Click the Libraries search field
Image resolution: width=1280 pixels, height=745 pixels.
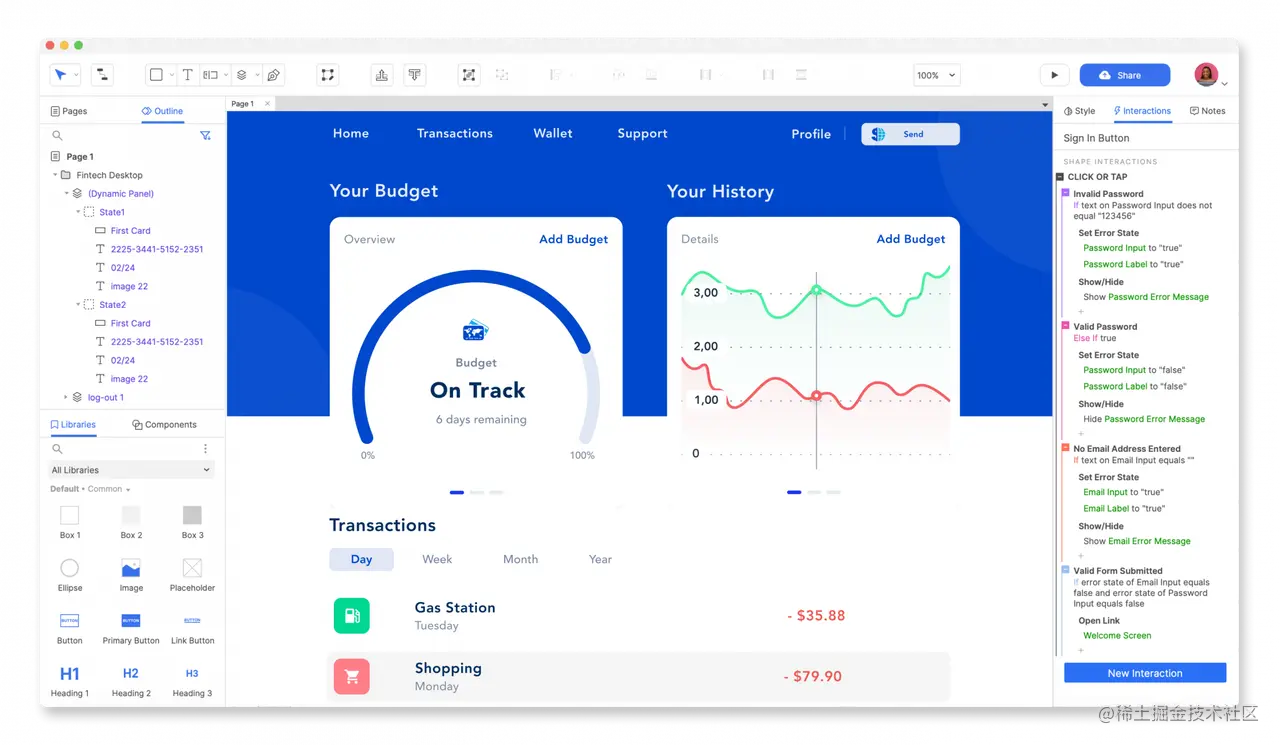click(125, 449)
